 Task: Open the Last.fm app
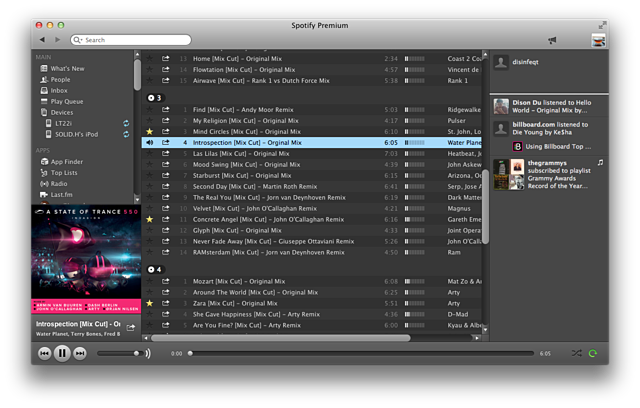coord(56,195)
